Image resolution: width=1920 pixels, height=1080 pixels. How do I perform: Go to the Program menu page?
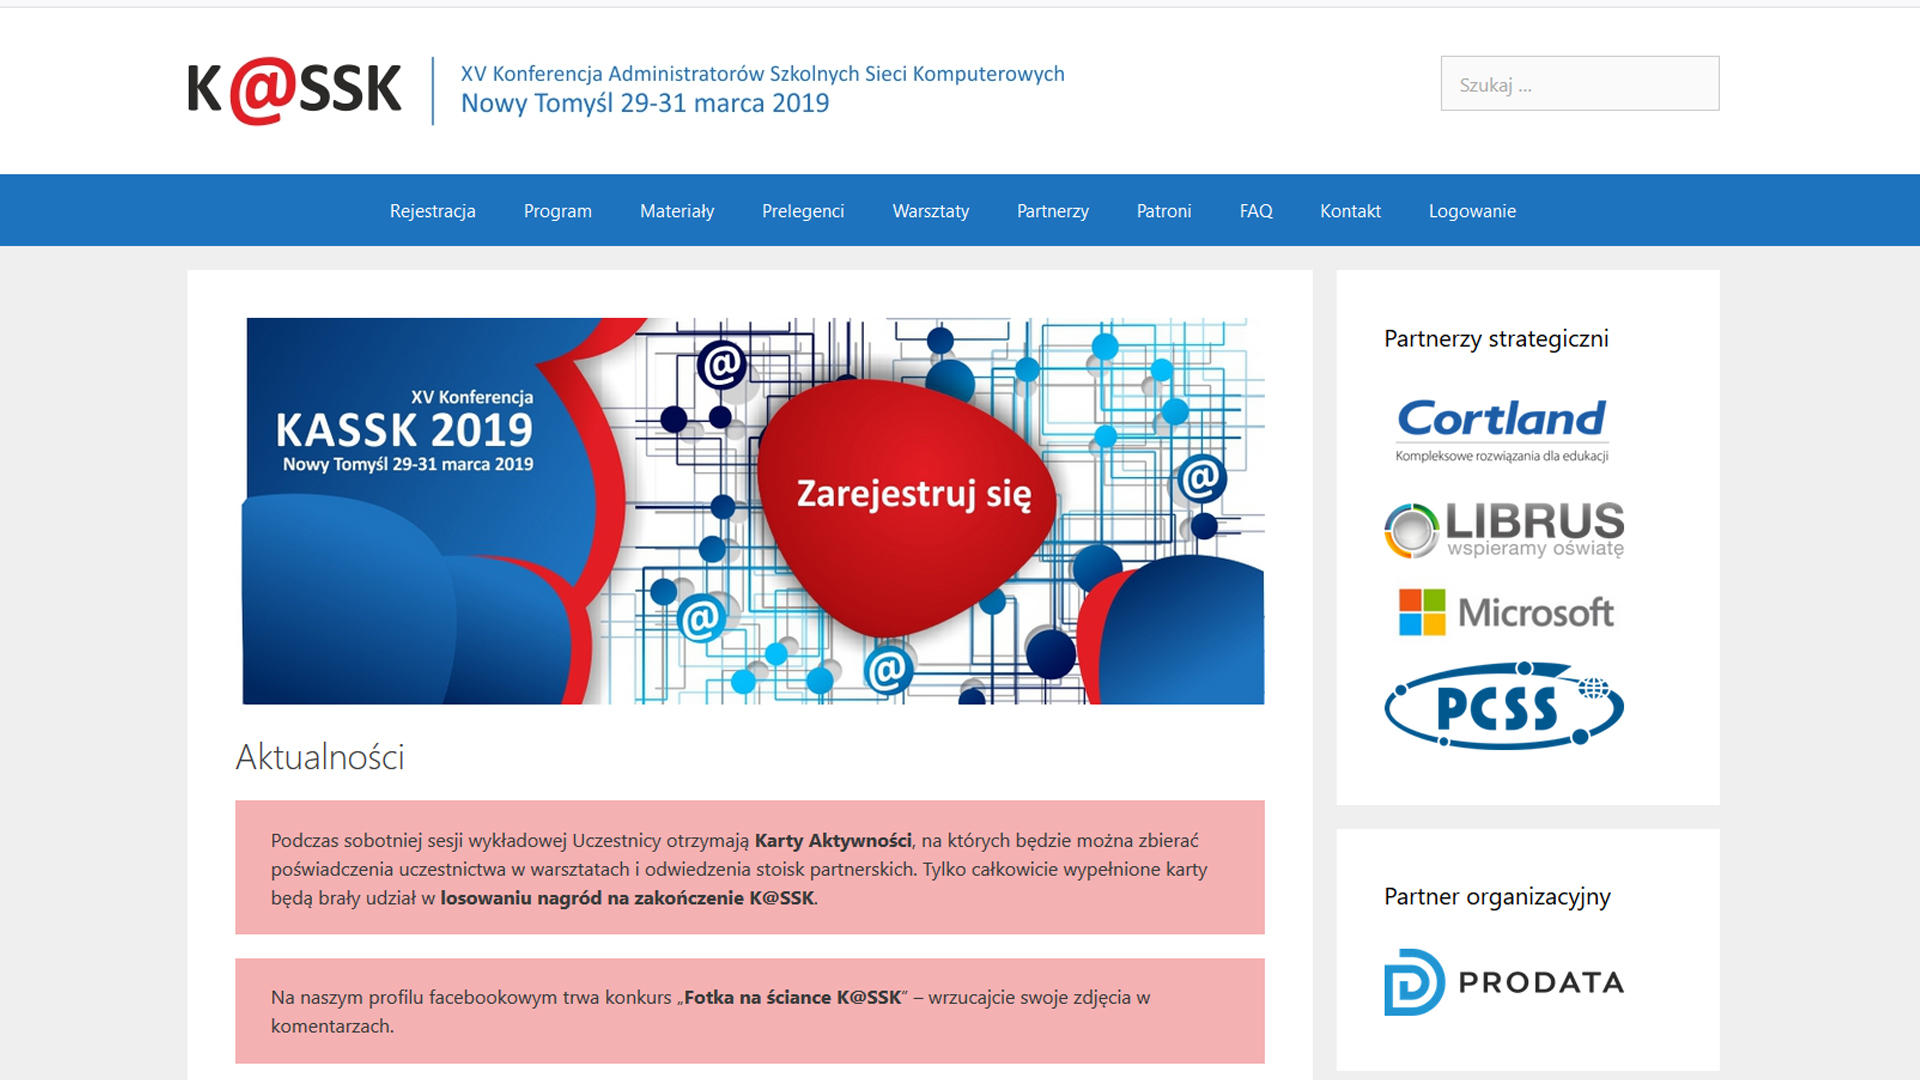click(557, 211)
